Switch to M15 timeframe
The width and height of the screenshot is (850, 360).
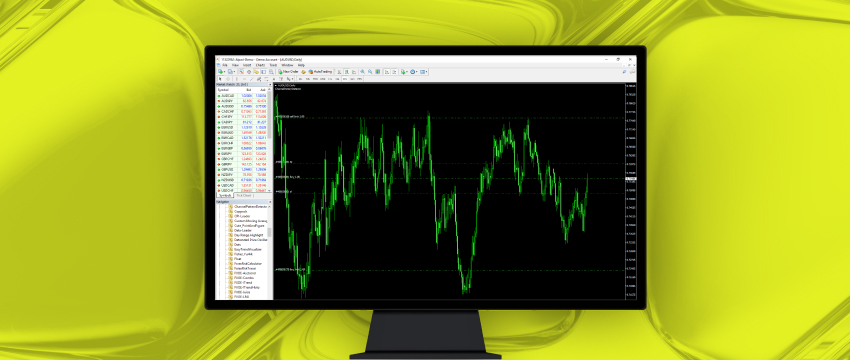315,79
